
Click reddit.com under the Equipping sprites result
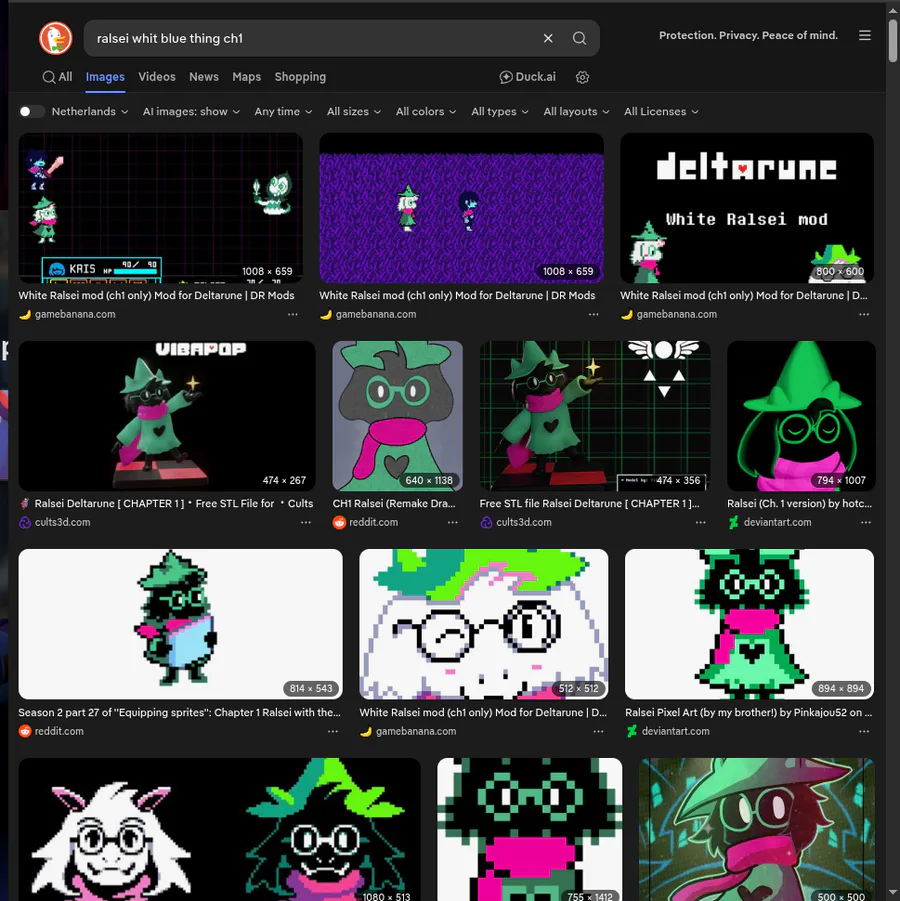coord(59,731)
